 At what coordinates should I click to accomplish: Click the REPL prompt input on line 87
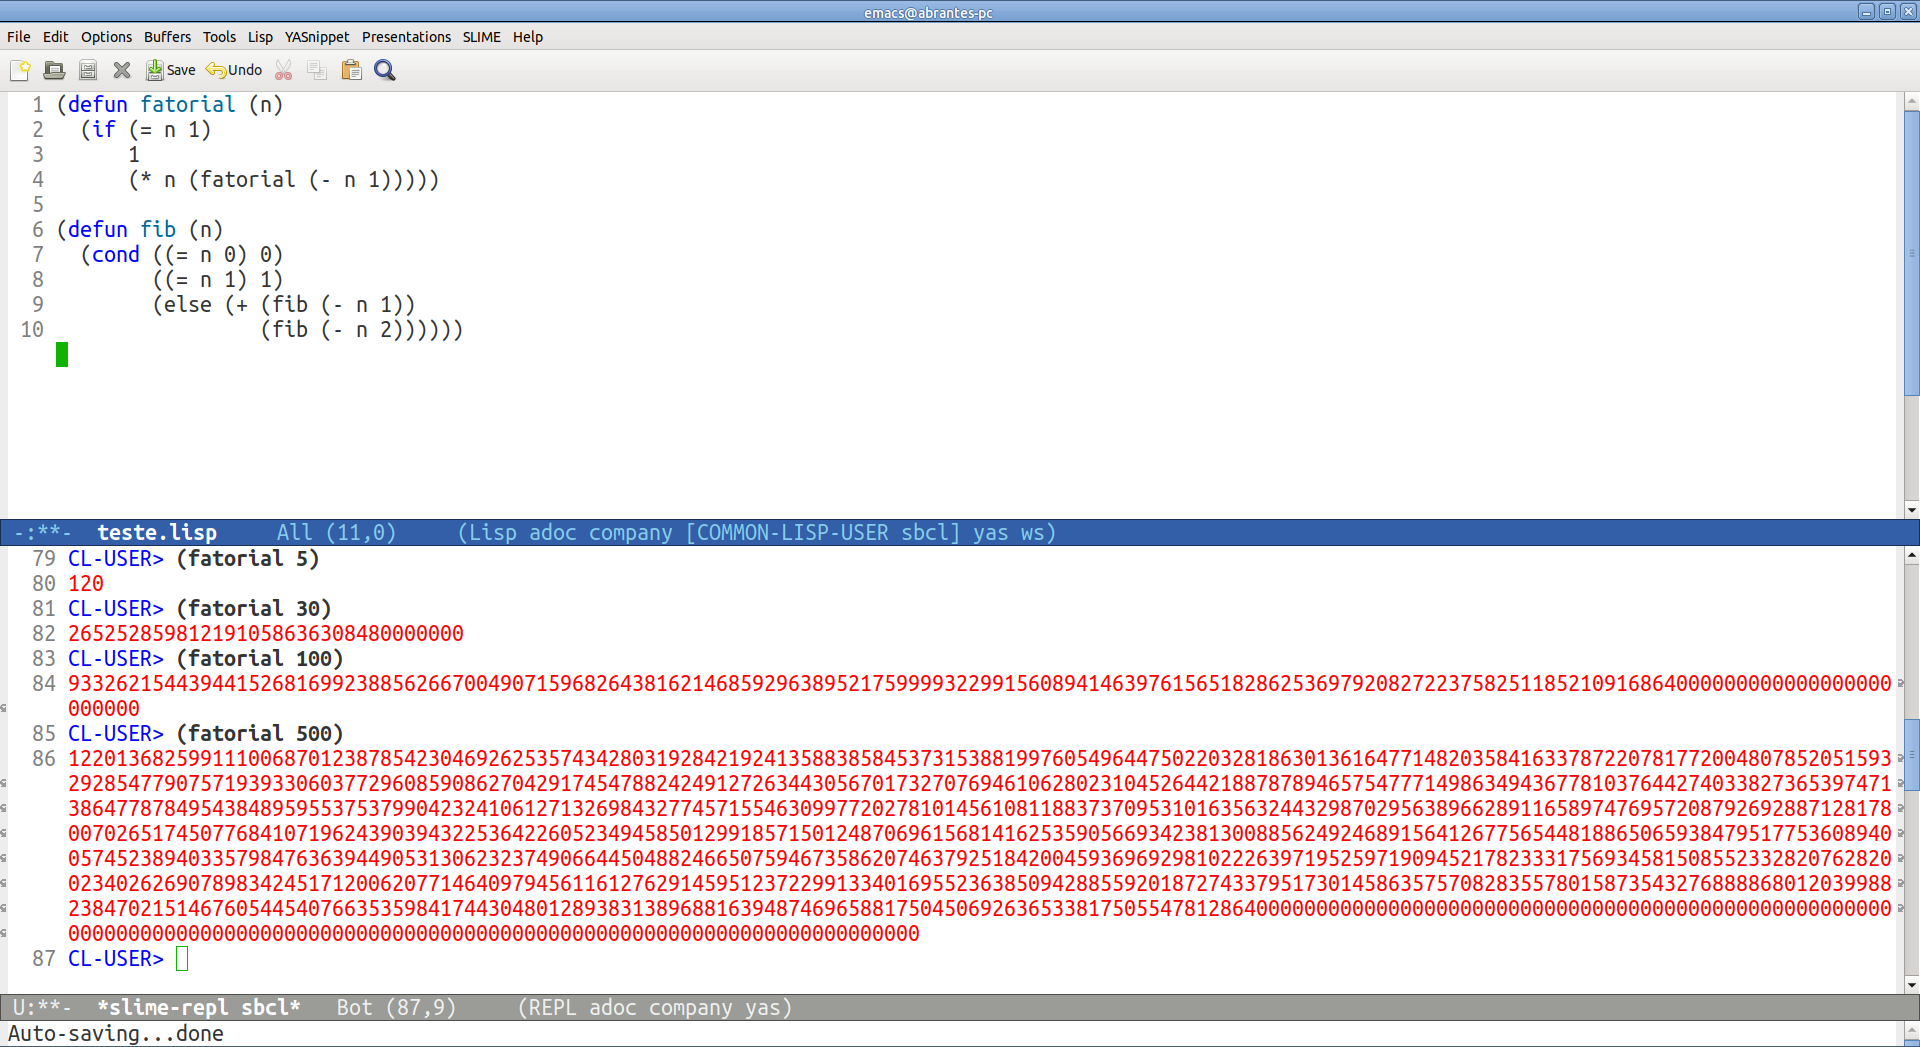pyautogui.click(x=182, y=959)
